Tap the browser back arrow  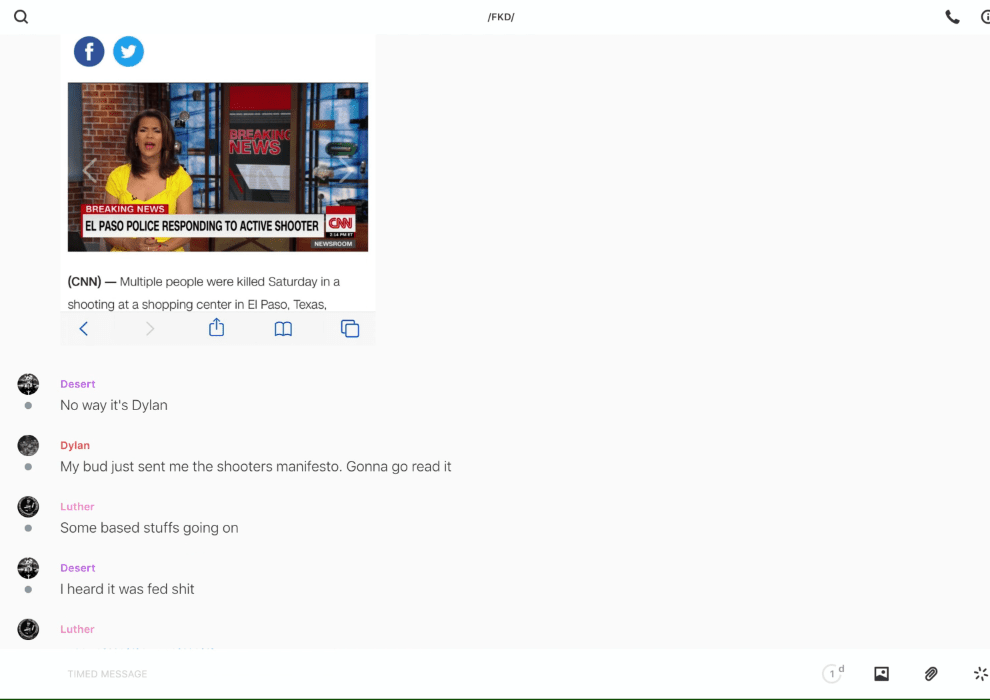tap(84, 329)
